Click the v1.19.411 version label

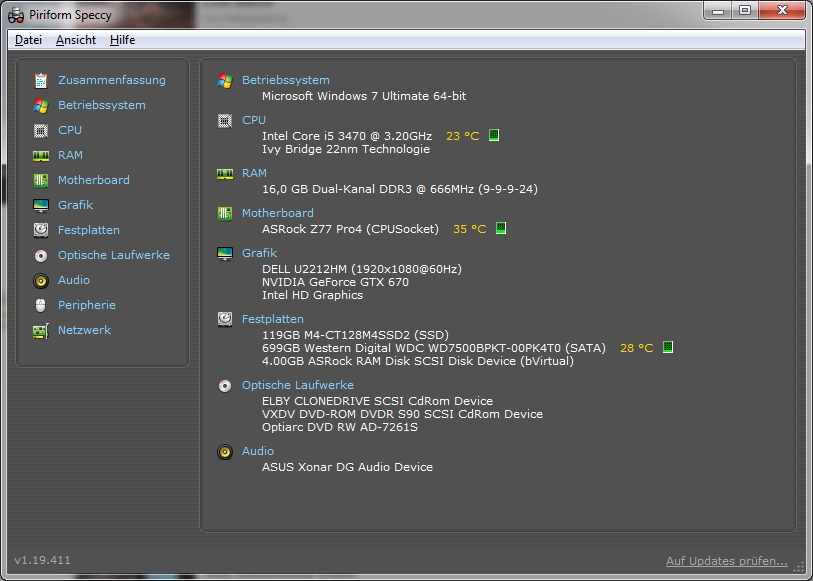coord(42,560)
